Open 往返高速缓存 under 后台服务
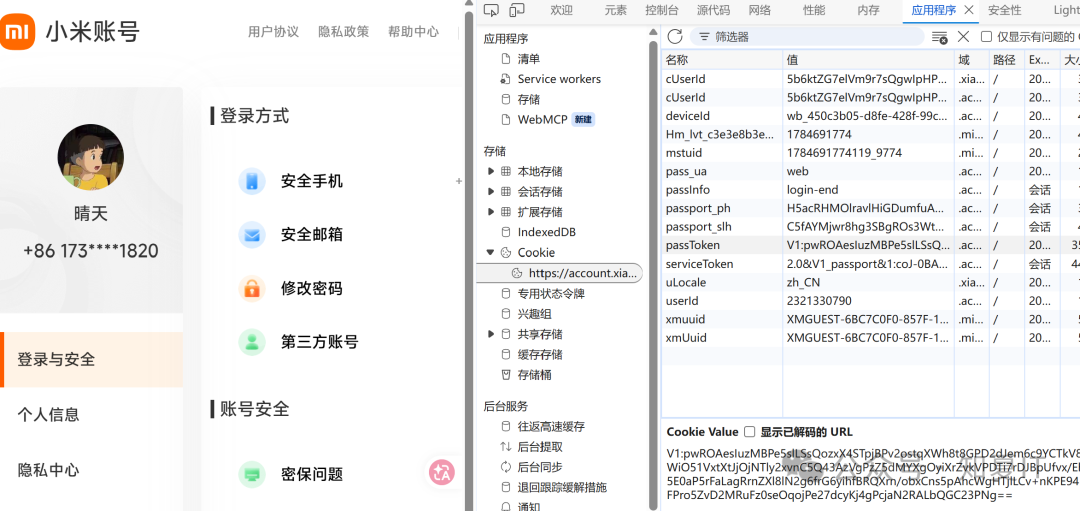The width and height of the screenshot is (1080, 511). [x=552, y=427]
